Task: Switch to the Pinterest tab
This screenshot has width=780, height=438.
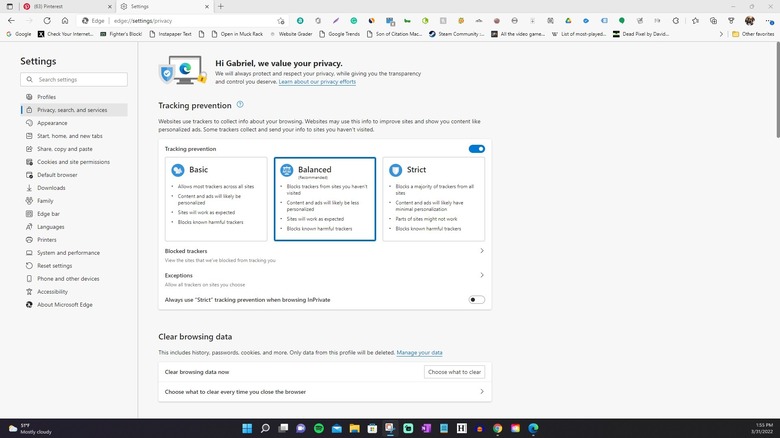Action: tap(67, 6)
